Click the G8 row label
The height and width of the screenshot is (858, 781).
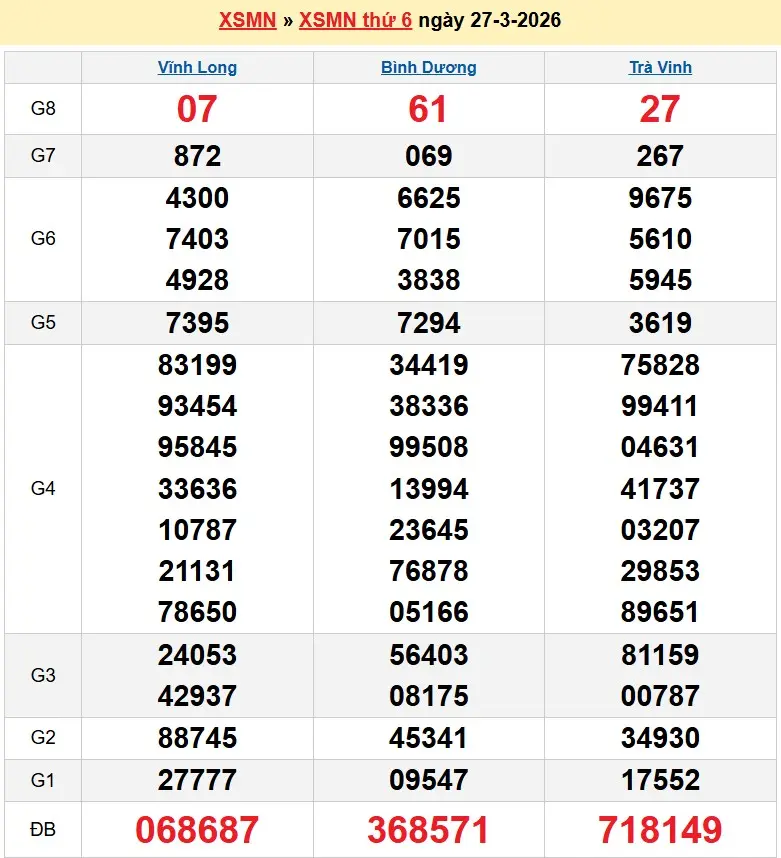43,109
